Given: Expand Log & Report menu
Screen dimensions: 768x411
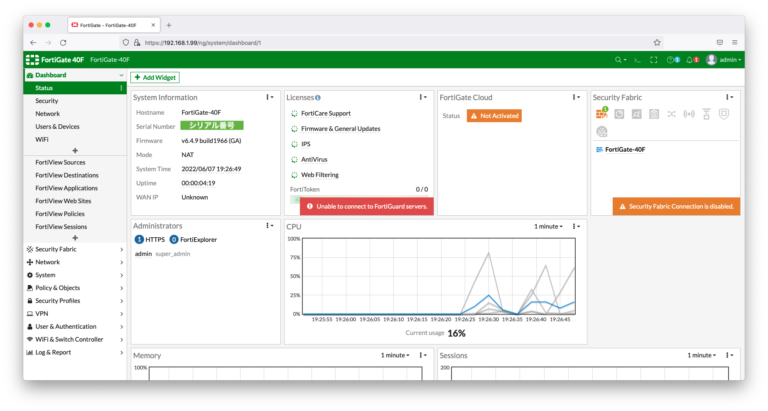Looking at the screenshot, I should [x=75, y=353].
